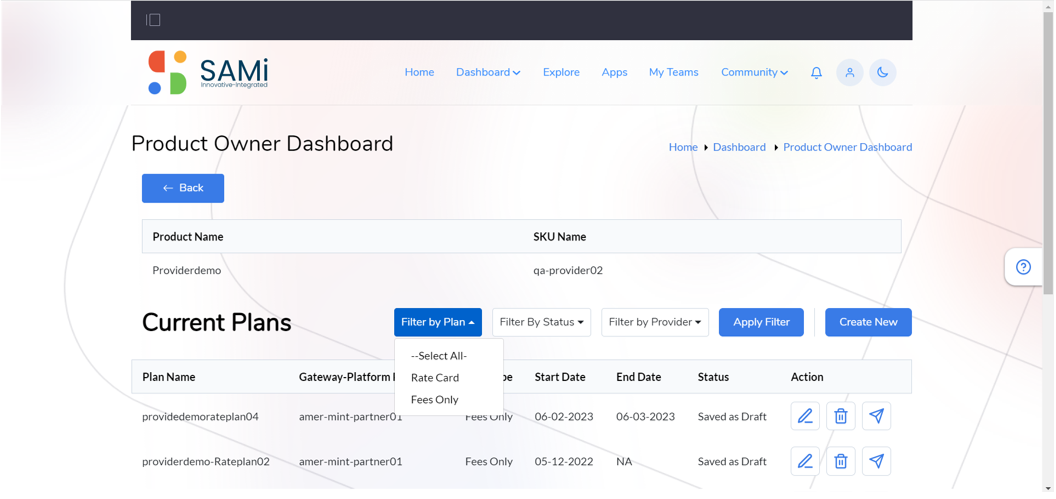Click the Action column header
The image size is (1056, 499).
[x=807, y=377]
